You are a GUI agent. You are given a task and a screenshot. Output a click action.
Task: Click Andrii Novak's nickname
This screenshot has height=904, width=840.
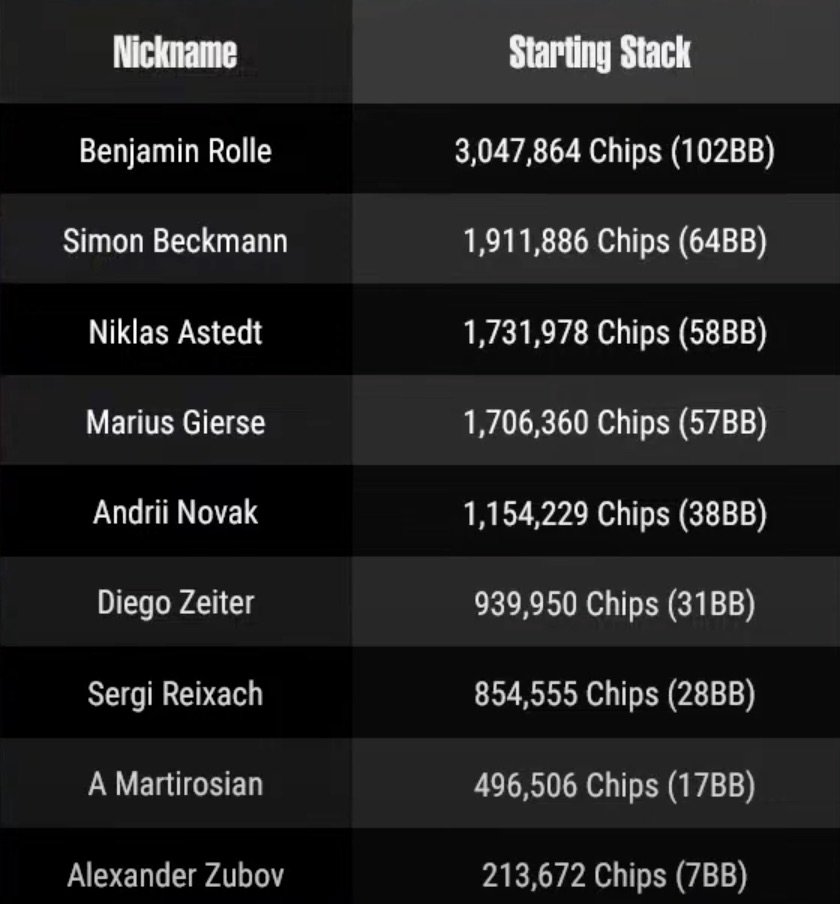click(x=175, y=512)
